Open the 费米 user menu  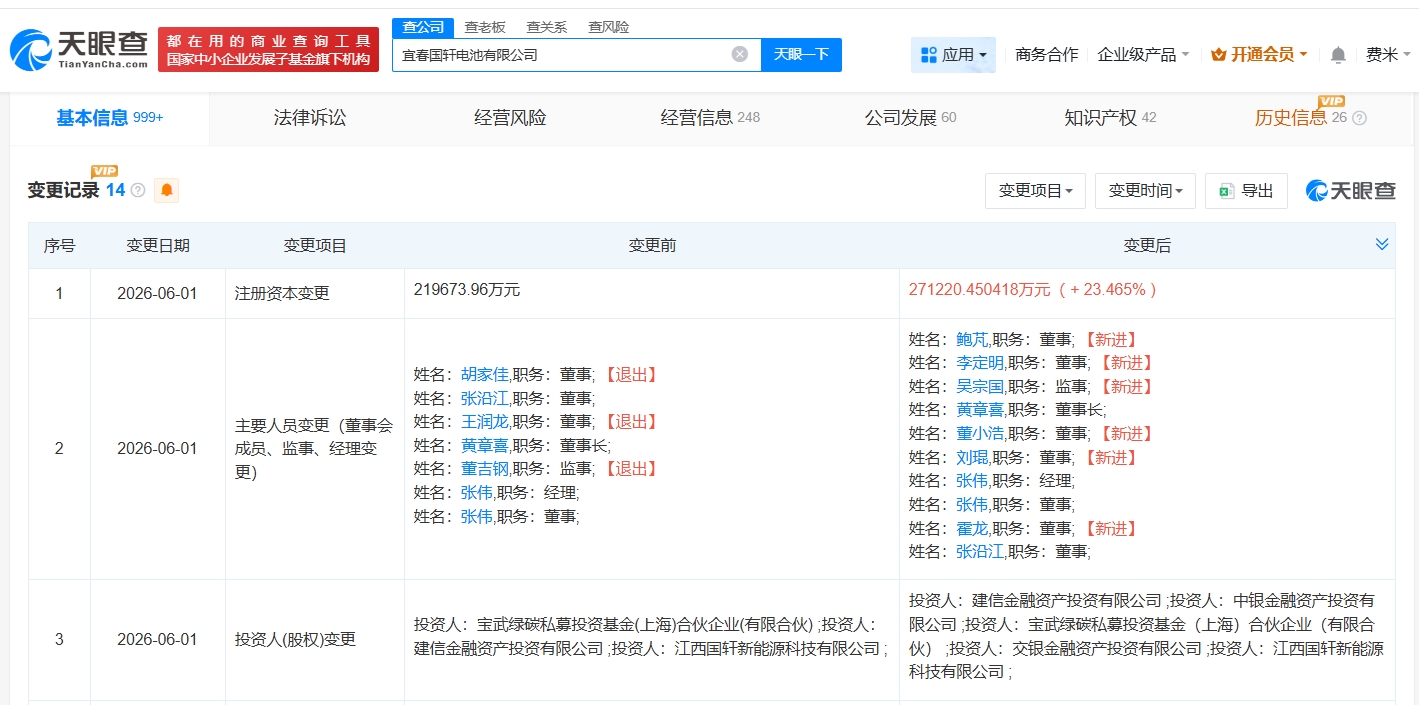1387,55
